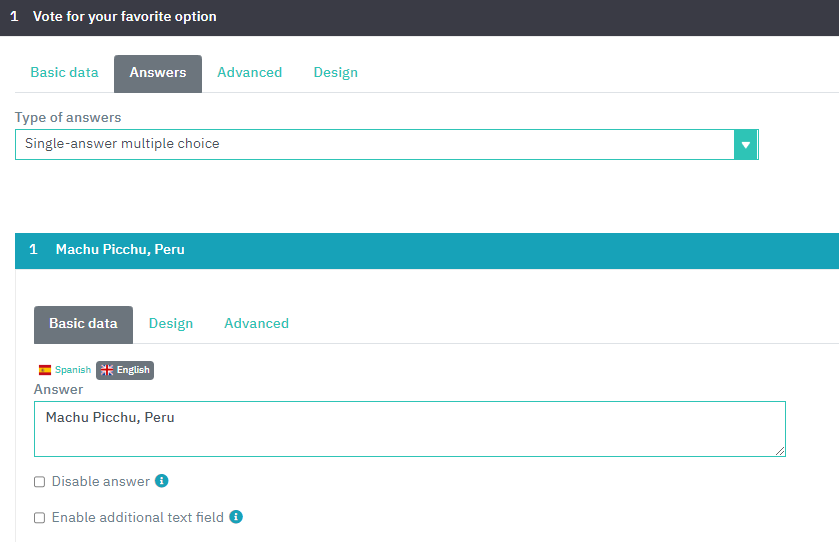The image size is (839, 542).
Task: Open the question's top Design tab
Action: (x=335, y=73)
